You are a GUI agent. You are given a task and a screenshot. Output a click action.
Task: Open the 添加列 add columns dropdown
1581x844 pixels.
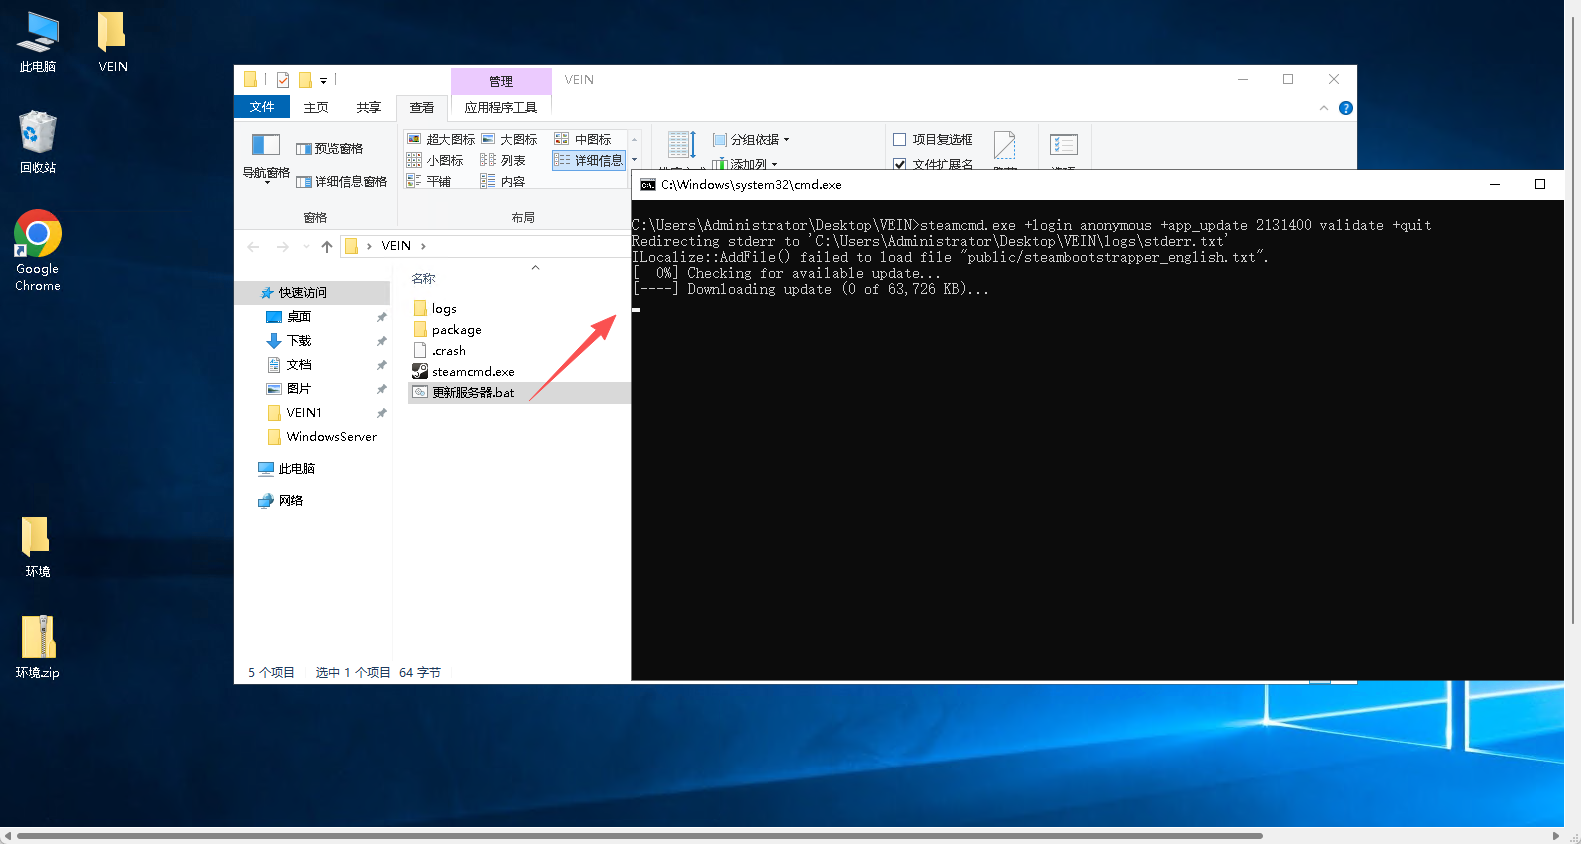tap(746, 164)
